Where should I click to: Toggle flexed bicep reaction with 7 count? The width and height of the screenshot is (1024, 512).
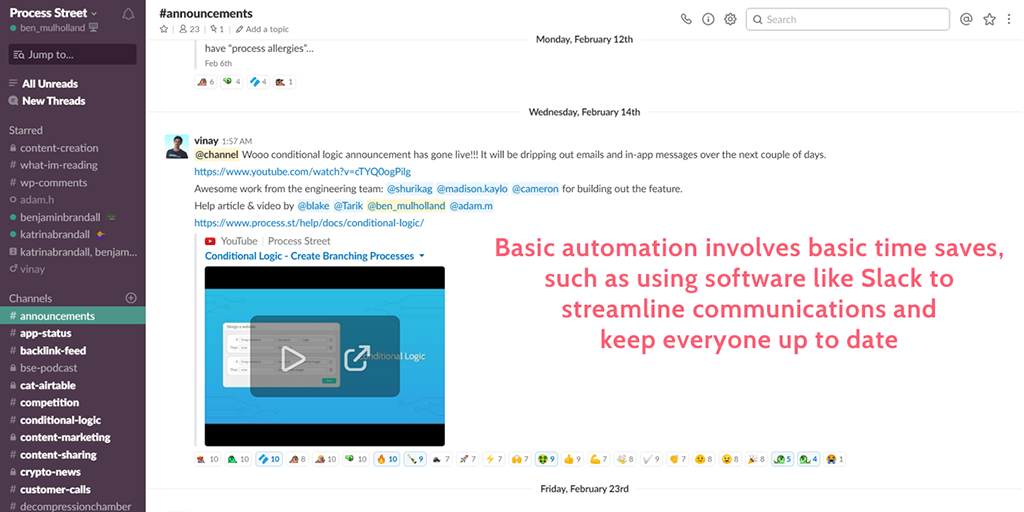(599, 459)
